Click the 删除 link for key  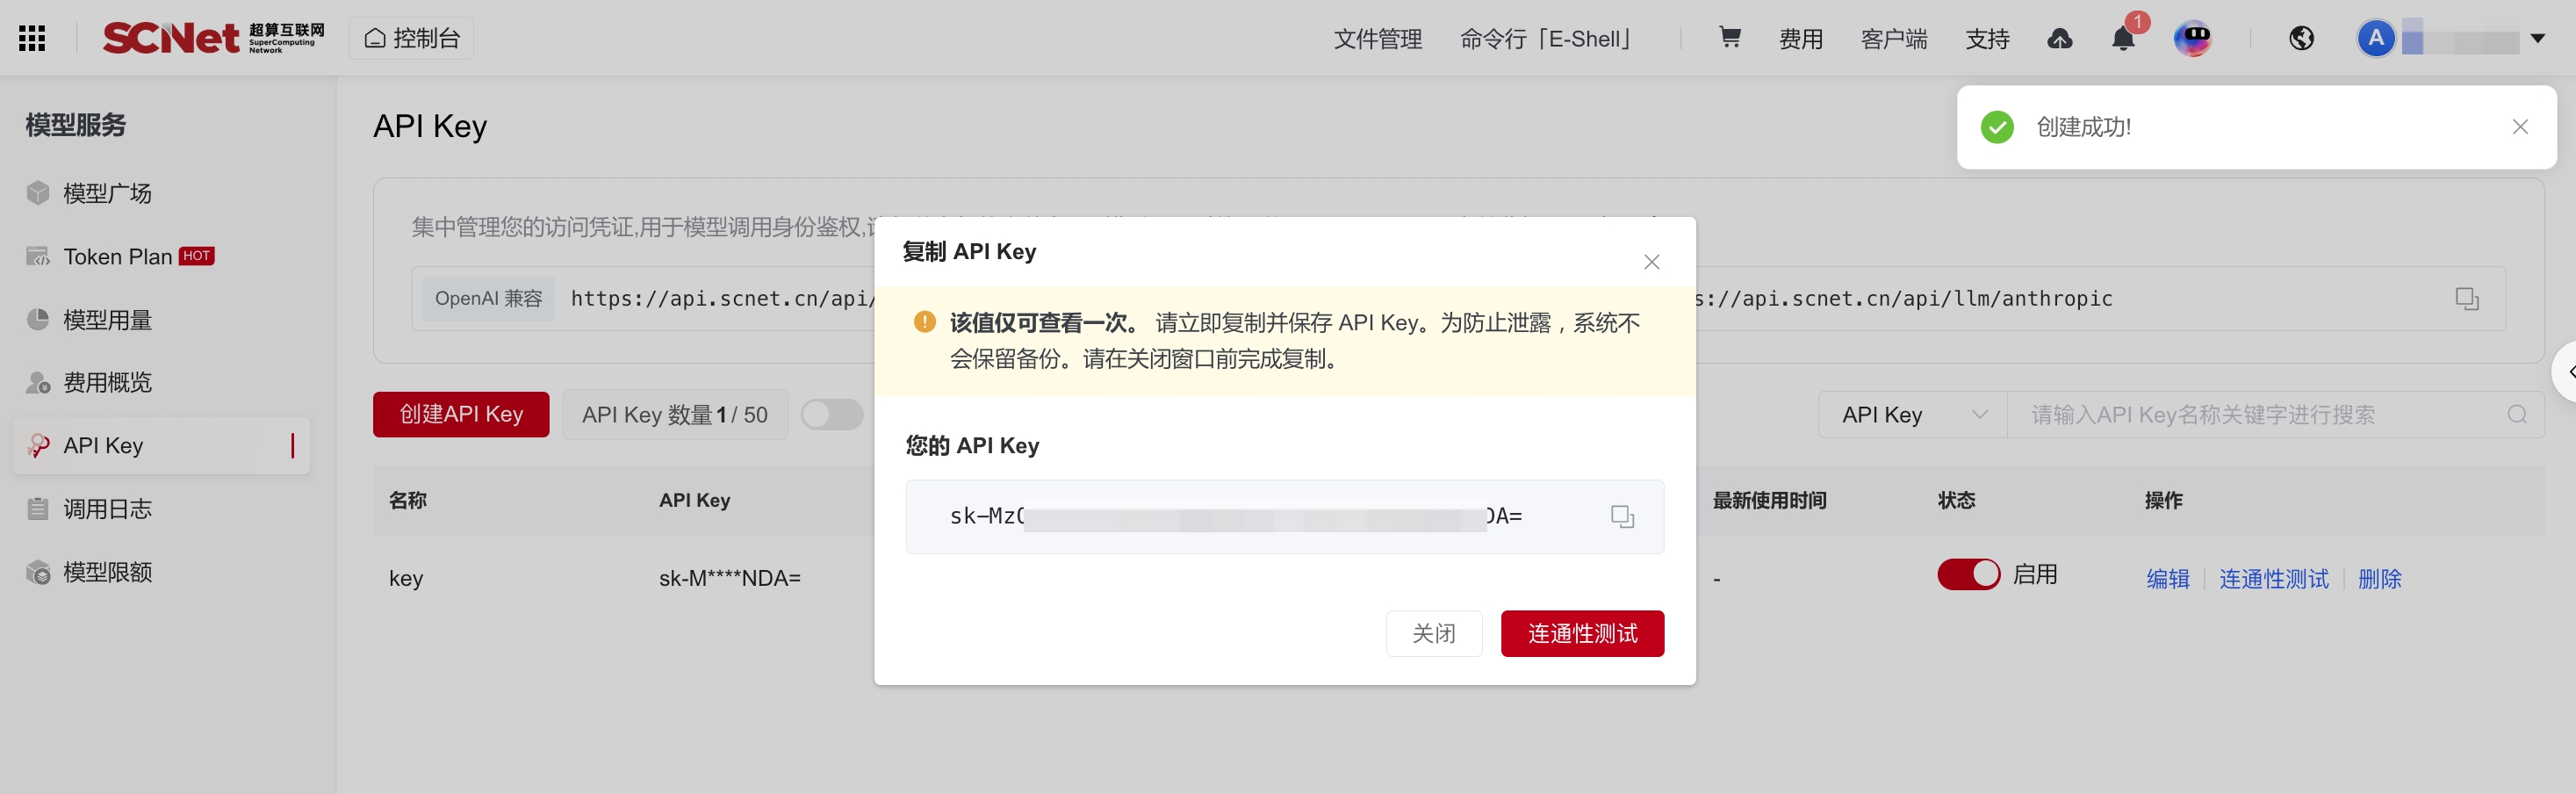[x=2379, y=578]
